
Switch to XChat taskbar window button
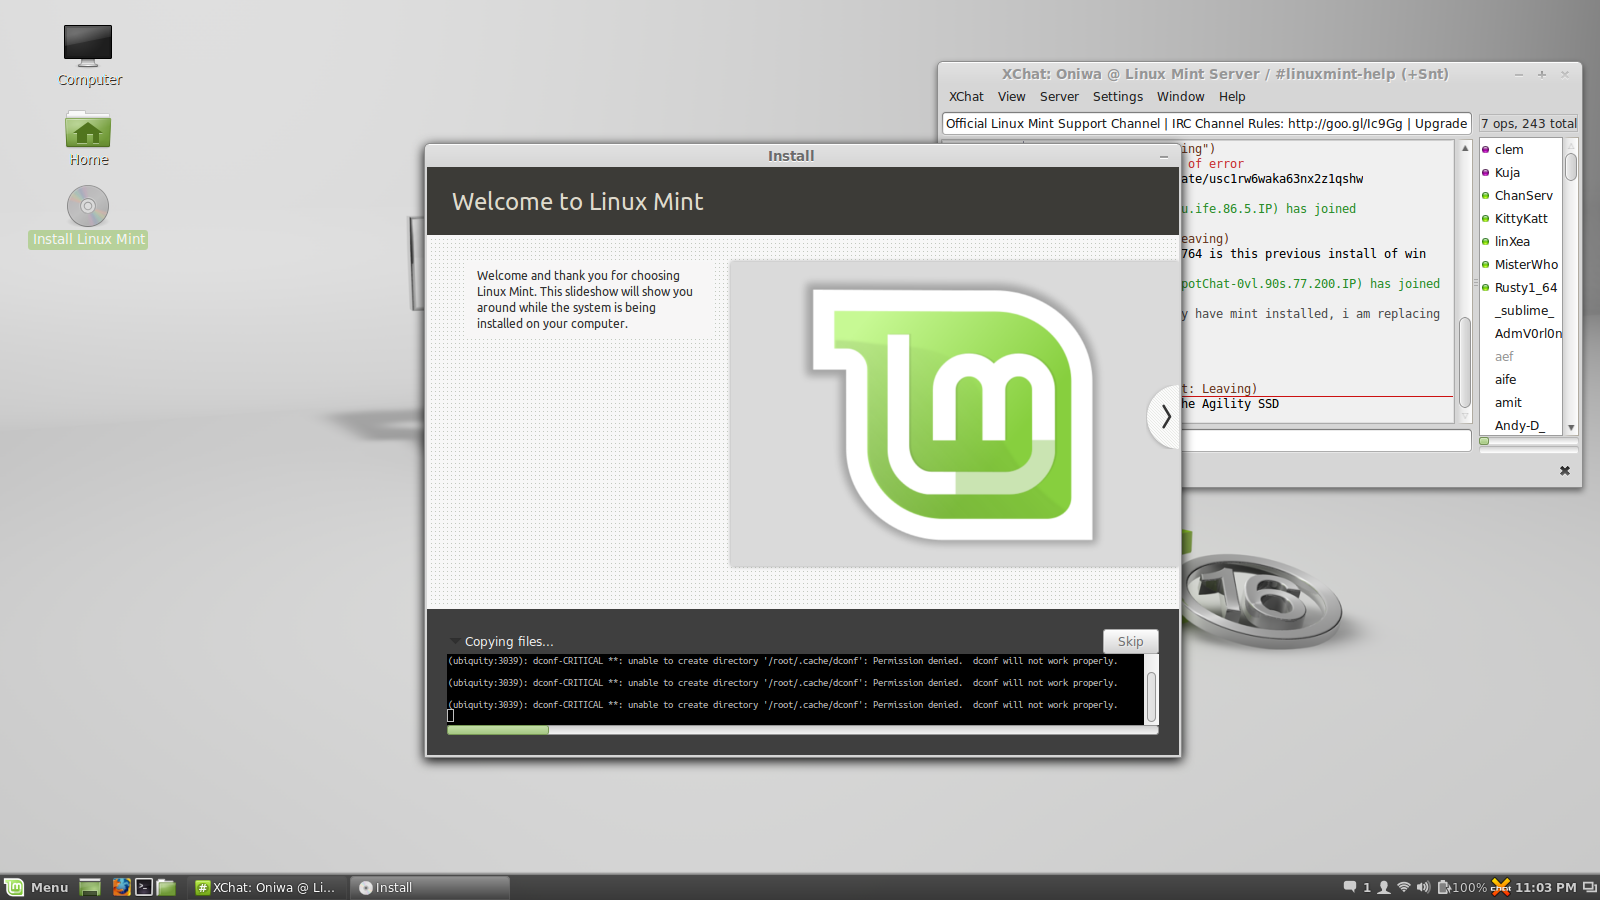(x=267, y=887)
